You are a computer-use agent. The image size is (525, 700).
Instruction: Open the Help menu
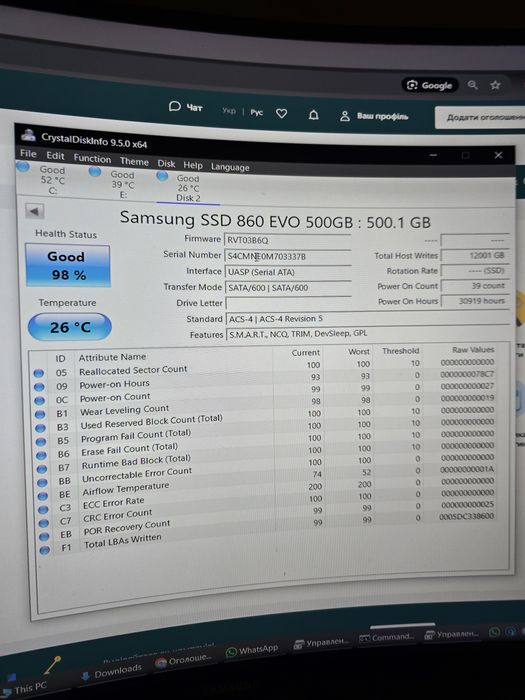coord(193,165)
